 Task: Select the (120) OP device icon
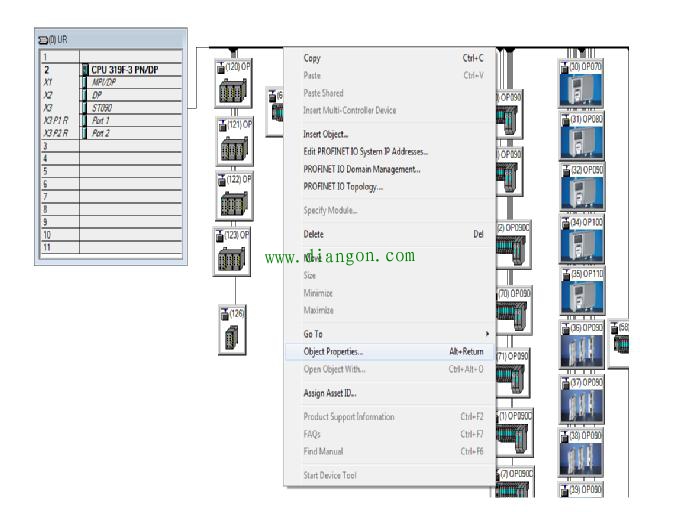coord(232,92)
